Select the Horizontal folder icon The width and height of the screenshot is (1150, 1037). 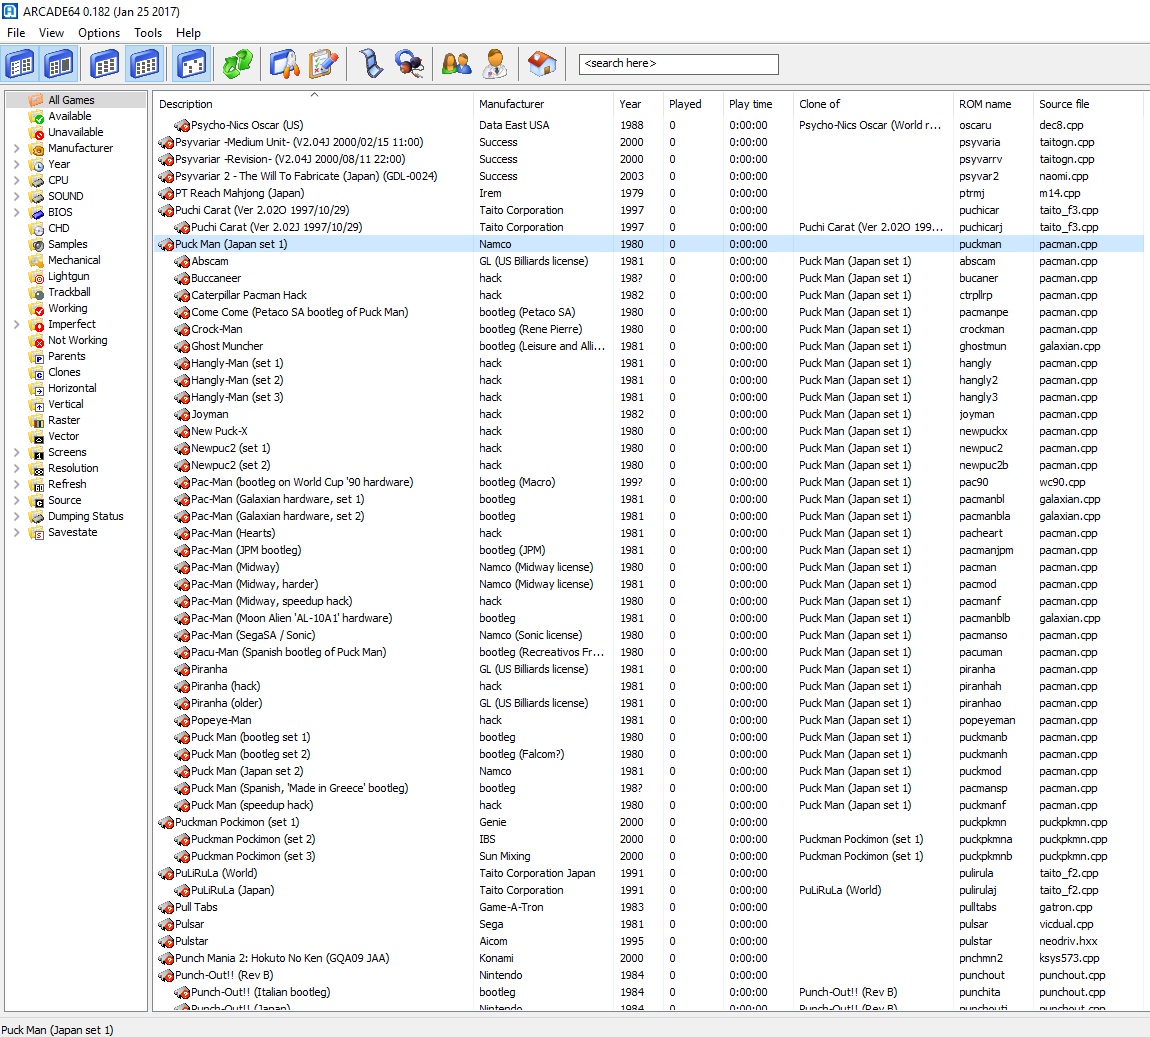(x=37, y=389)
